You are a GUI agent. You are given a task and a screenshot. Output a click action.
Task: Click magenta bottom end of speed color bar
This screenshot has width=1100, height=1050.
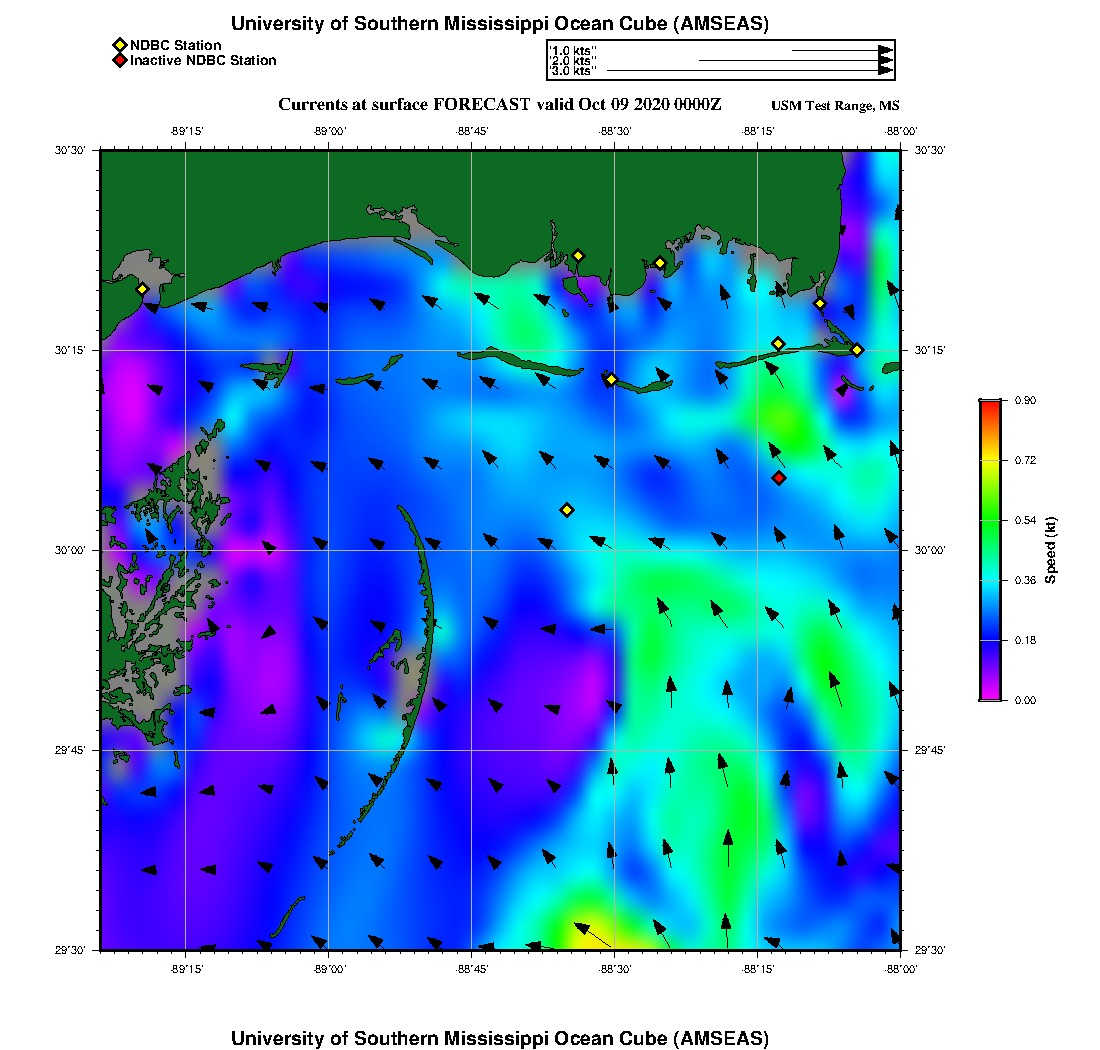[x=989, y=696]
